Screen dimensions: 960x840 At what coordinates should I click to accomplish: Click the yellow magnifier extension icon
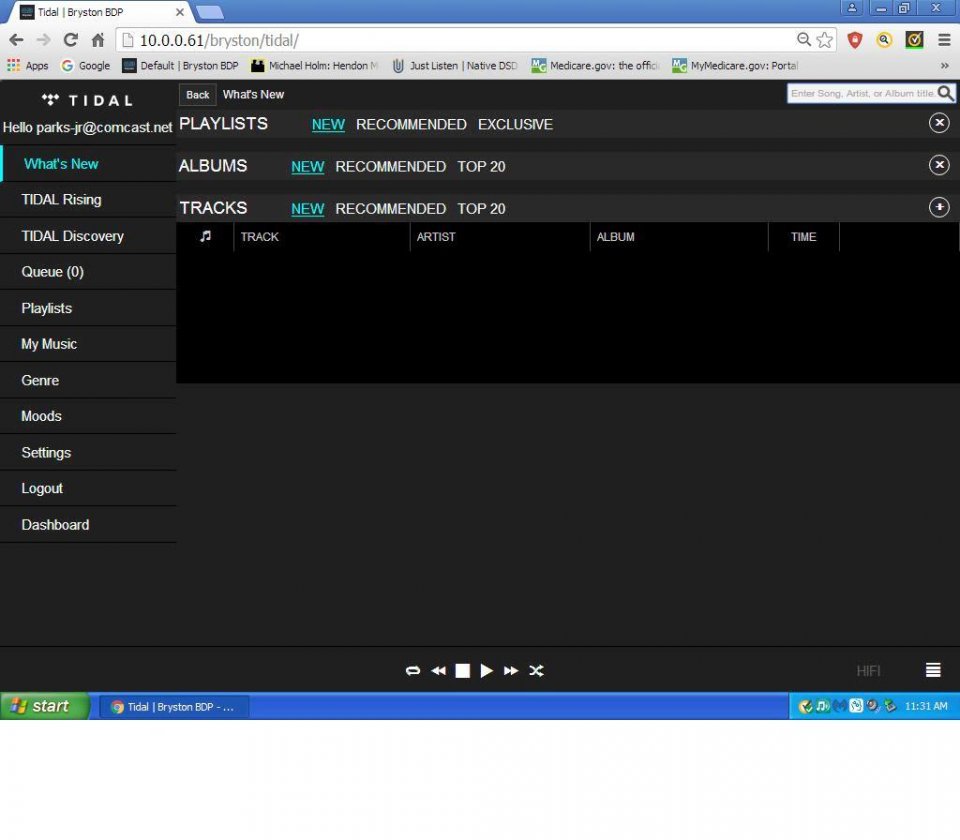pyautogui.click(x=884, y=40)
